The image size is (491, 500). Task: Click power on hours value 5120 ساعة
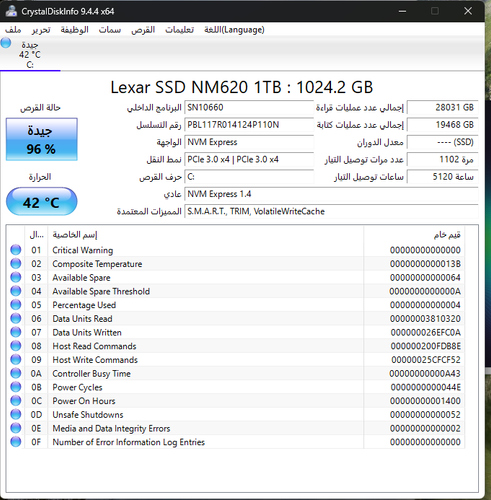[x=443, y=177]
